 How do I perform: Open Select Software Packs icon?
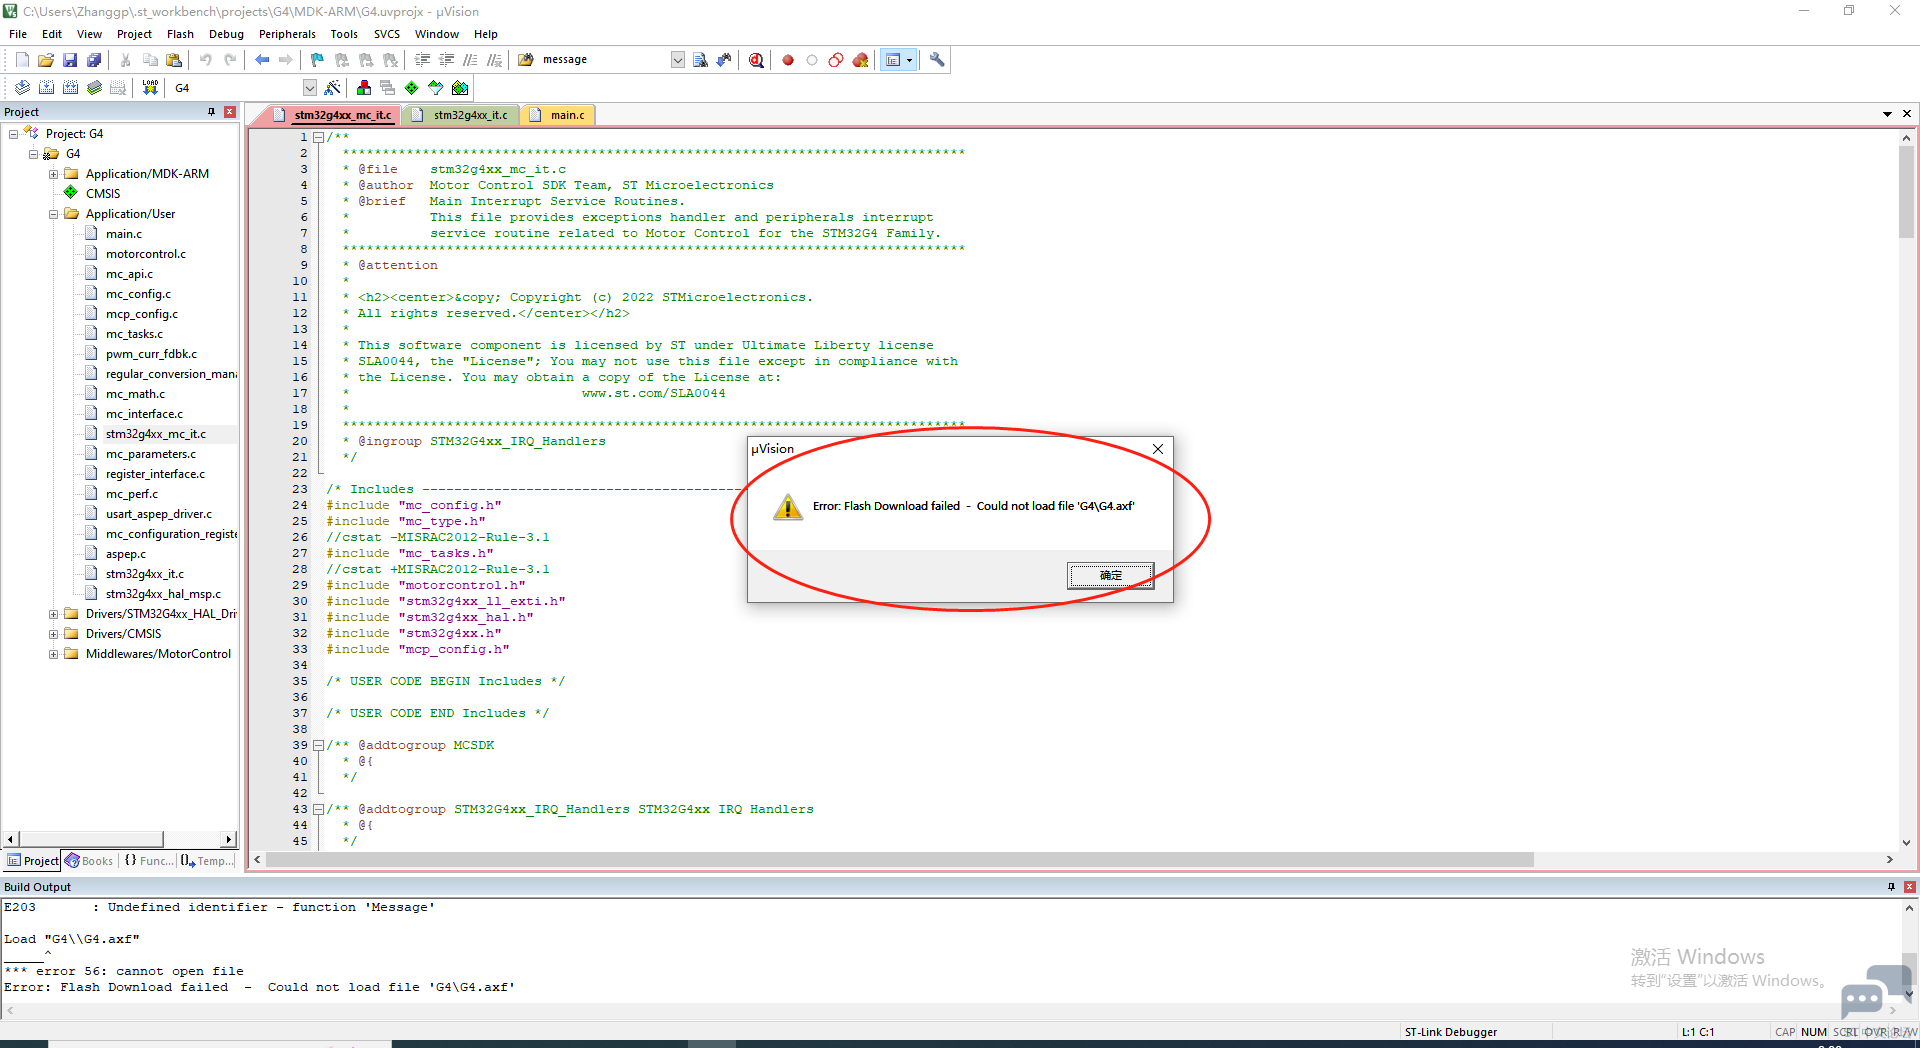coord(436,88)
